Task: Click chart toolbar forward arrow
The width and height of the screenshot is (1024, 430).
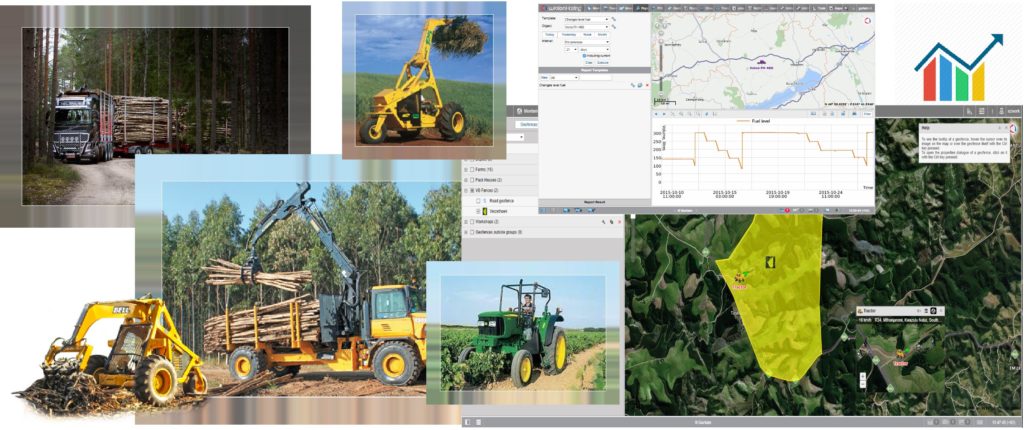Action: [x=664, y=114]
